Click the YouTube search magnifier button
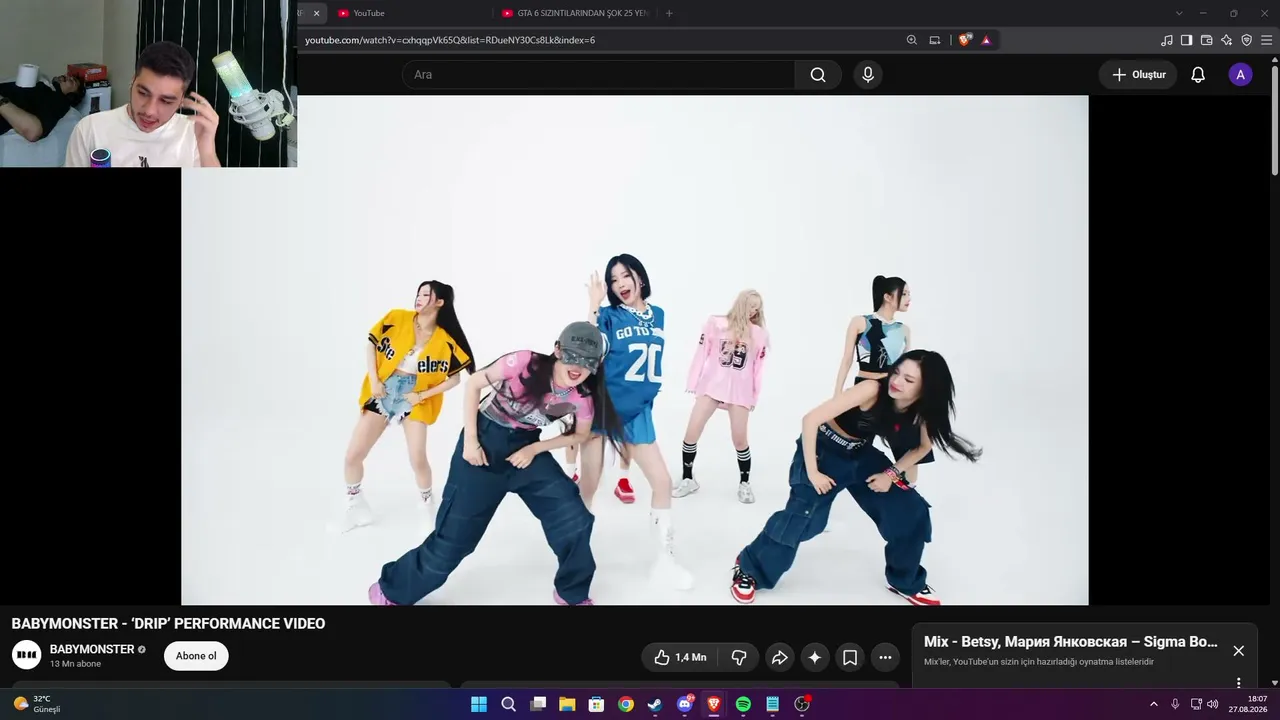This screenshot has width=1280, height=720. pos(818,75)
